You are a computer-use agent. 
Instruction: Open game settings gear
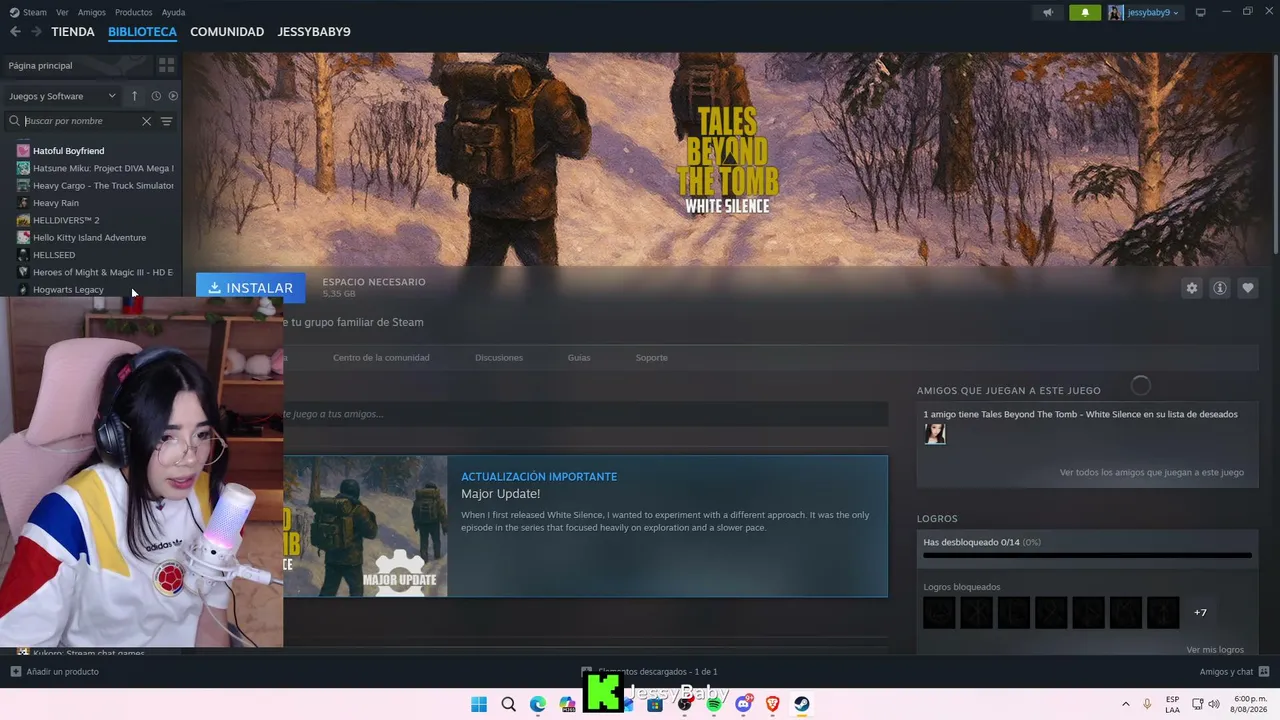[1192, 288]
